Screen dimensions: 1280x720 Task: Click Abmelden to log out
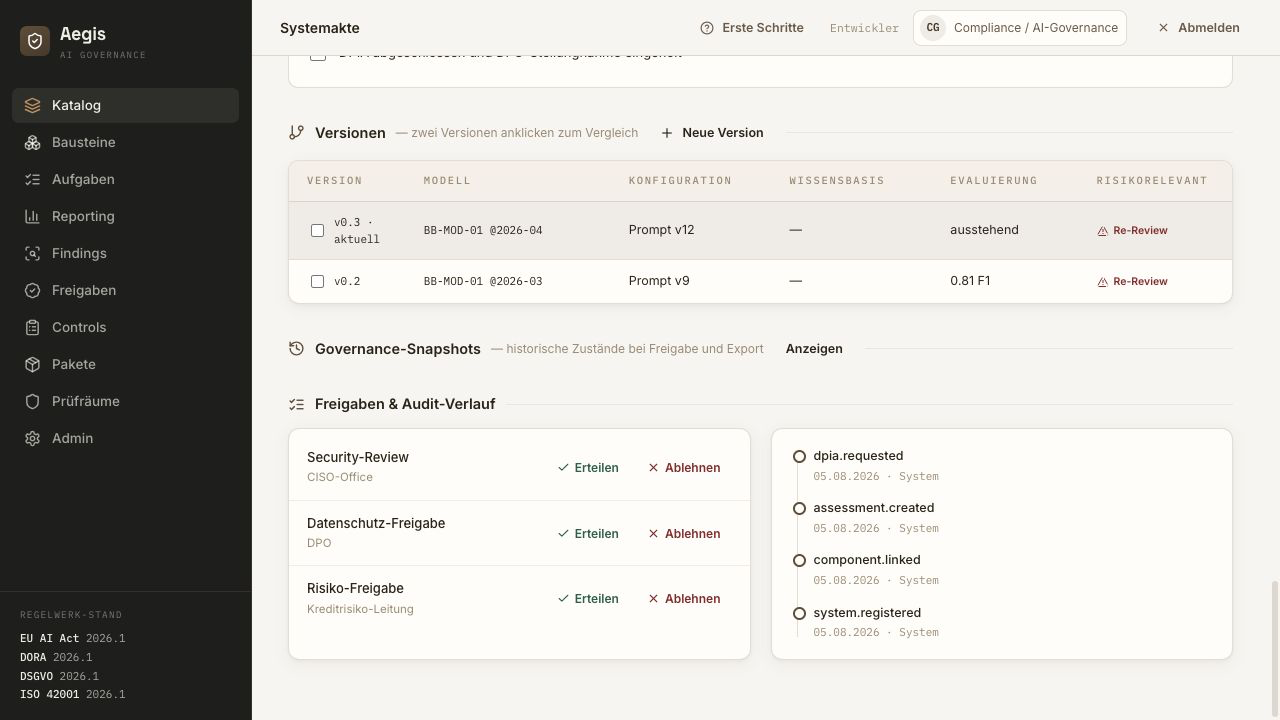[x=1198, y=28]
